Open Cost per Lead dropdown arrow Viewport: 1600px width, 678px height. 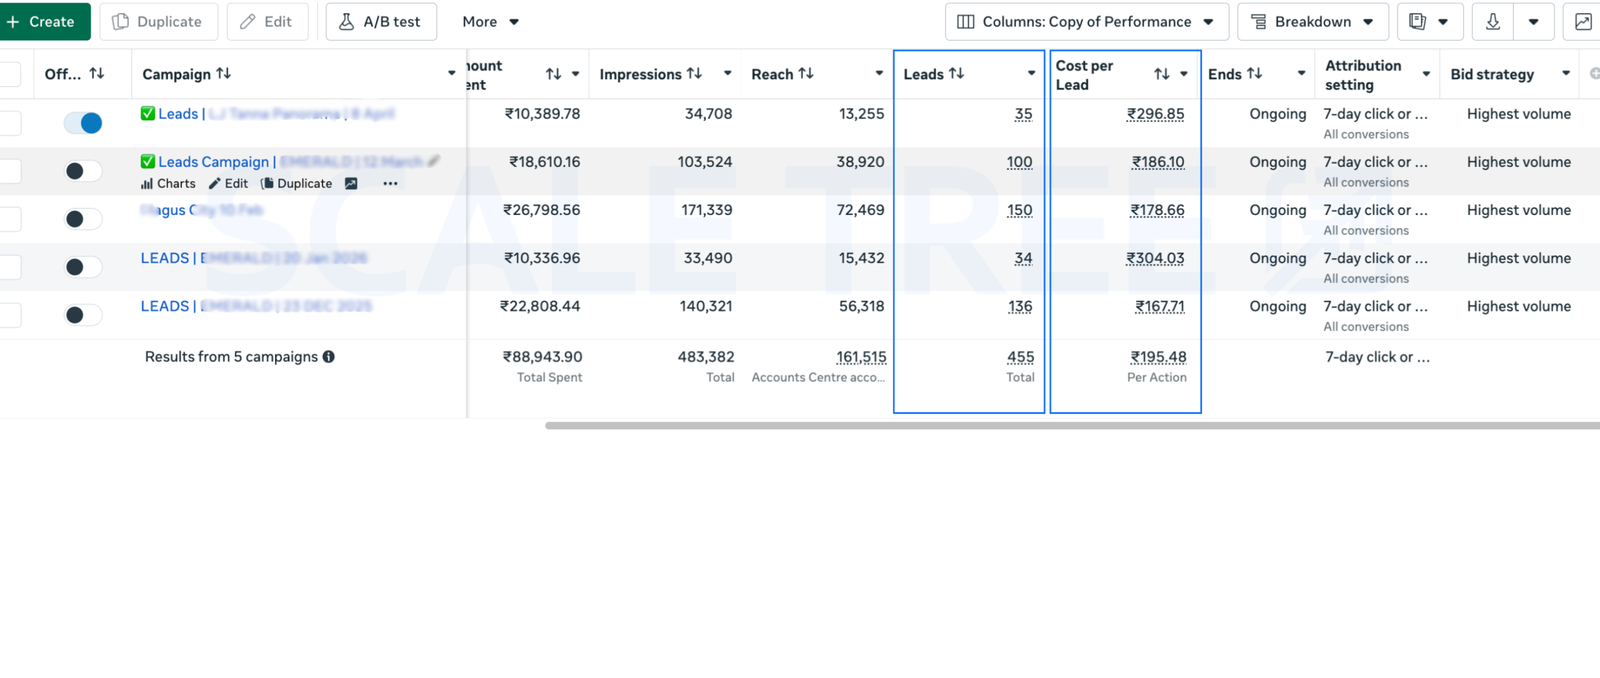point(1184,74)
